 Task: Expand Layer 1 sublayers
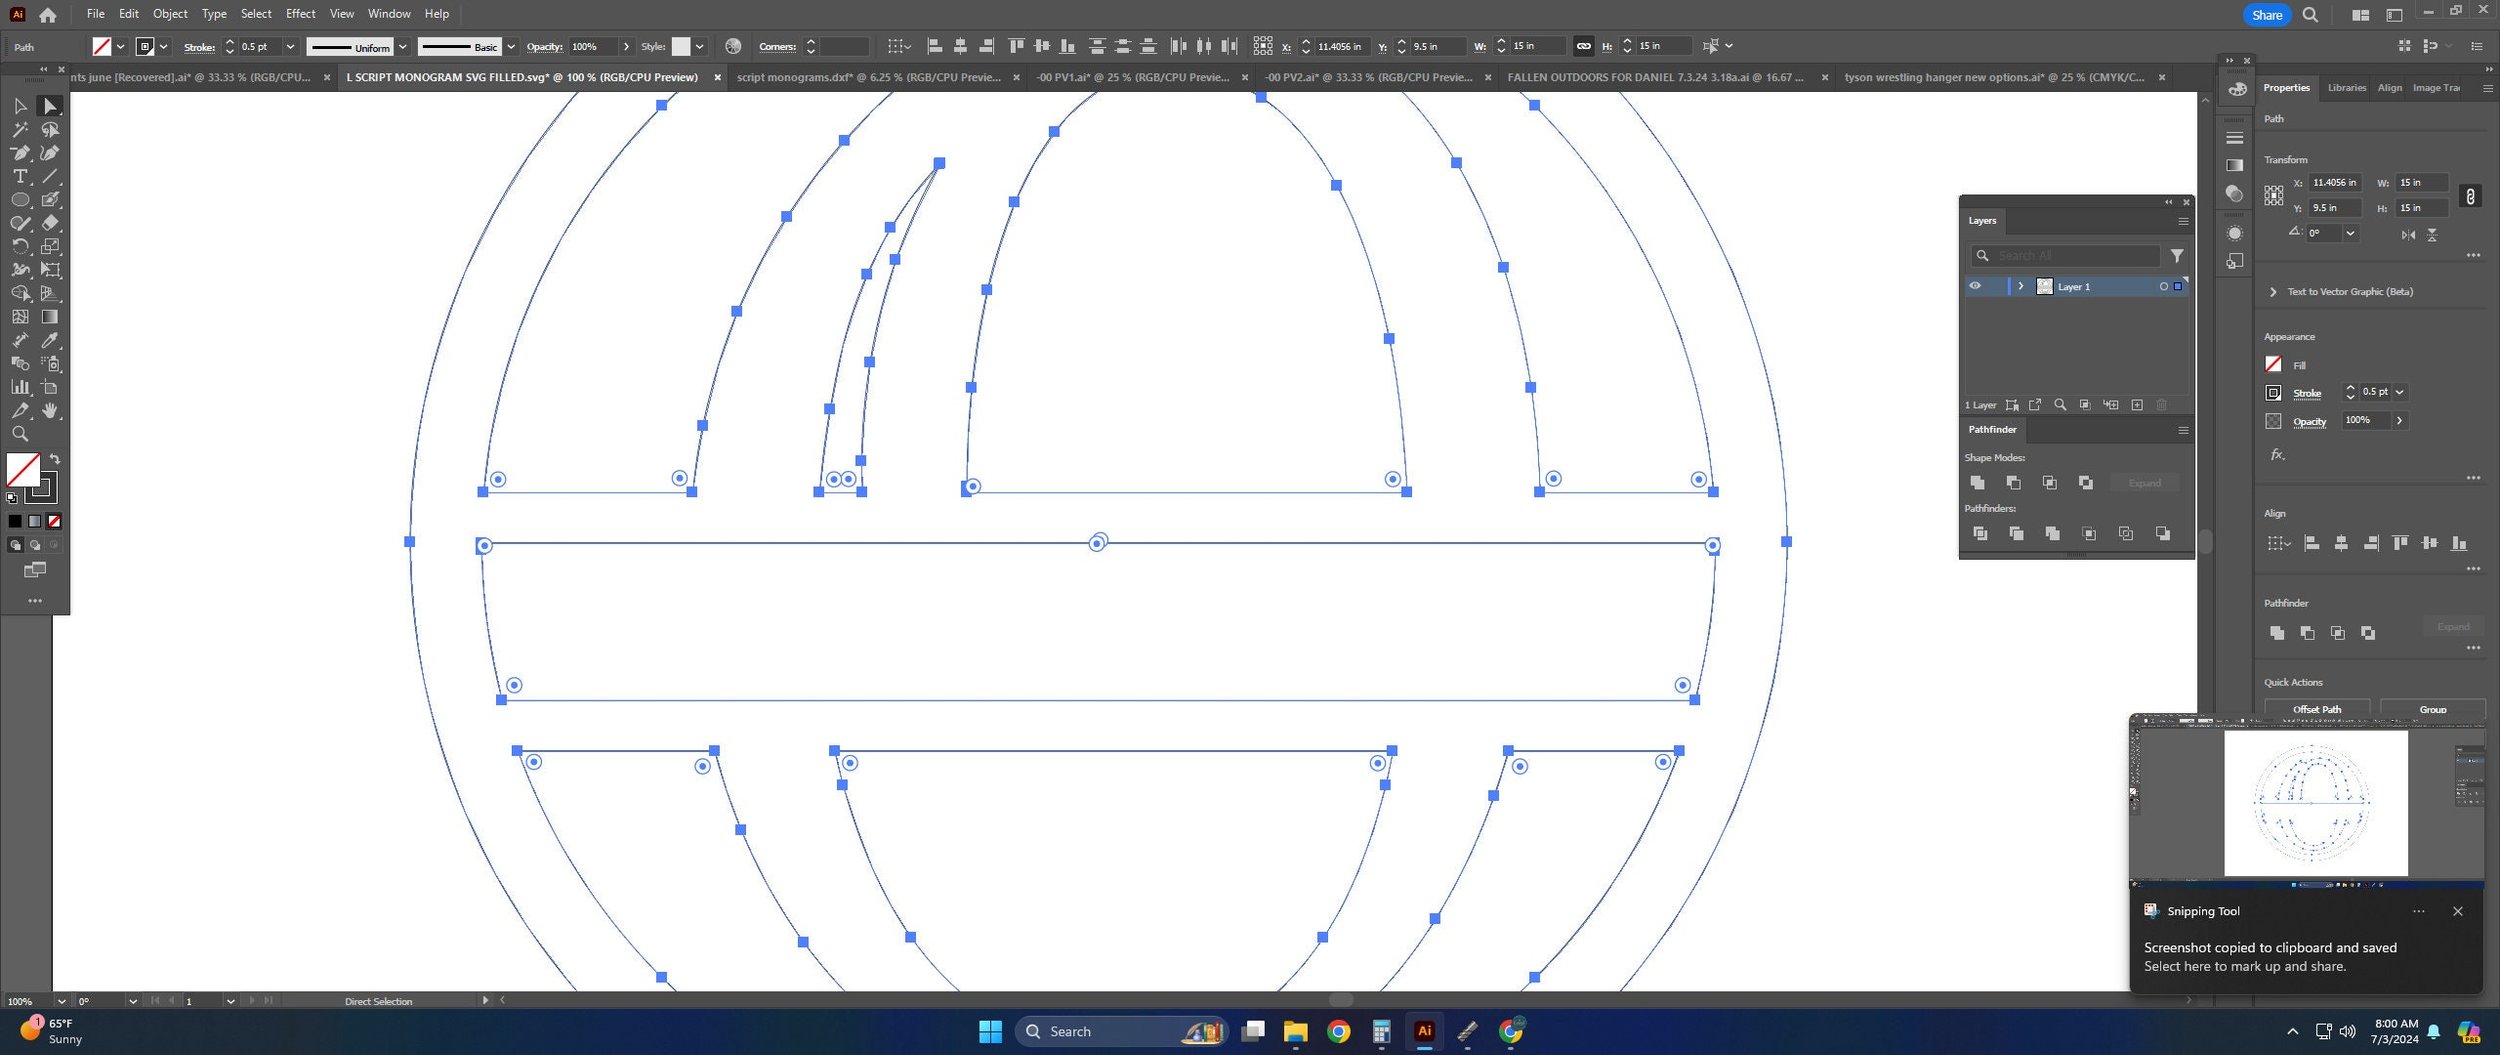[2021, 286]
